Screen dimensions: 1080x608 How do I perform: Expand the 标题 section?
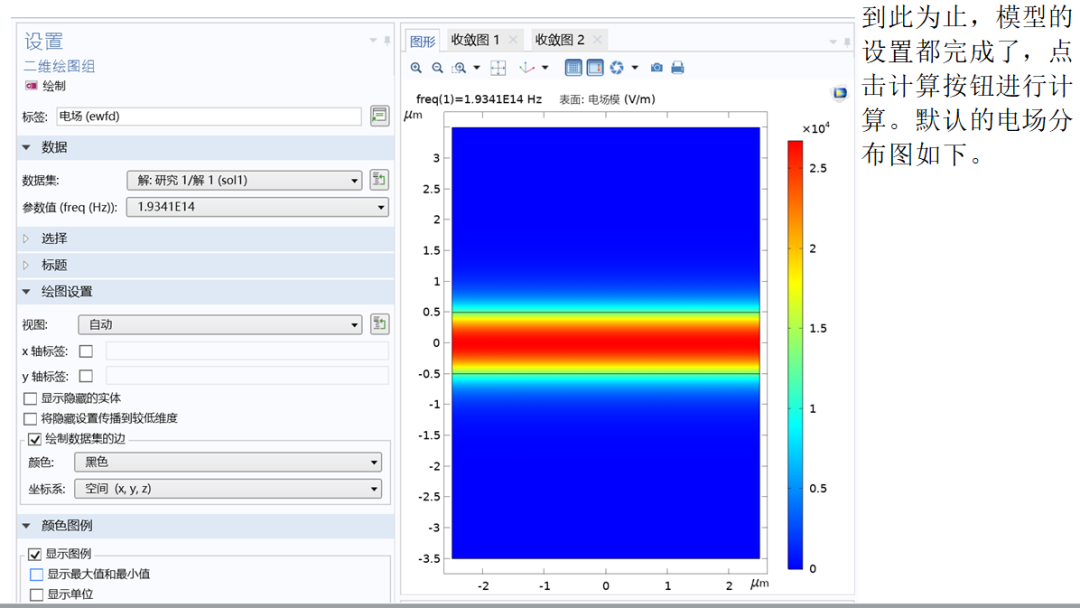coord(26,265)
